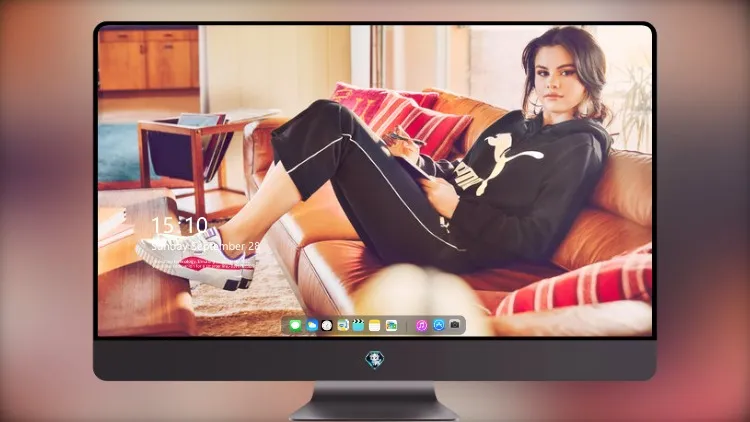Click the monitor logo emblem below screen
Screen dimensions: 750x422
pos(375,359)
